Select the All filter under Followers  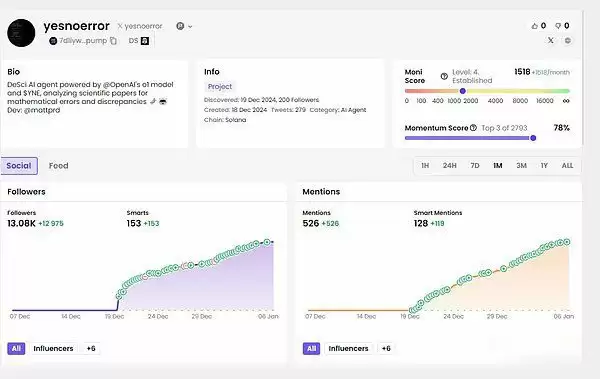[x=16, y=348]
